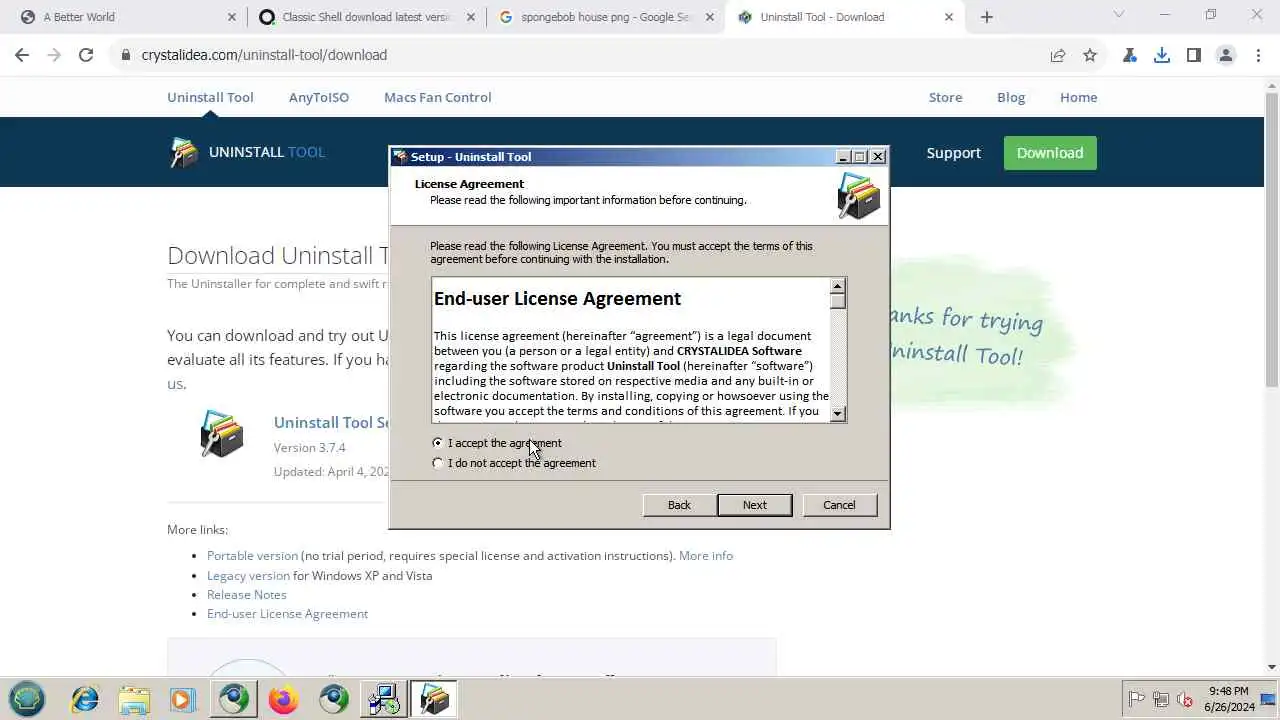The height and width of the screenshot is (720, 1280).
Task: Click the green Download button on webpage
Action: (1050, 153)
